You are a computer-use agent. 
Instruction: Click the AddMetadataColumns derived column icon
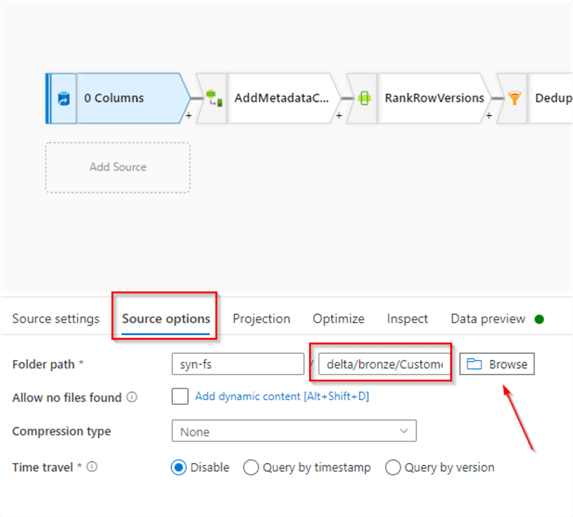pos(214,98)
